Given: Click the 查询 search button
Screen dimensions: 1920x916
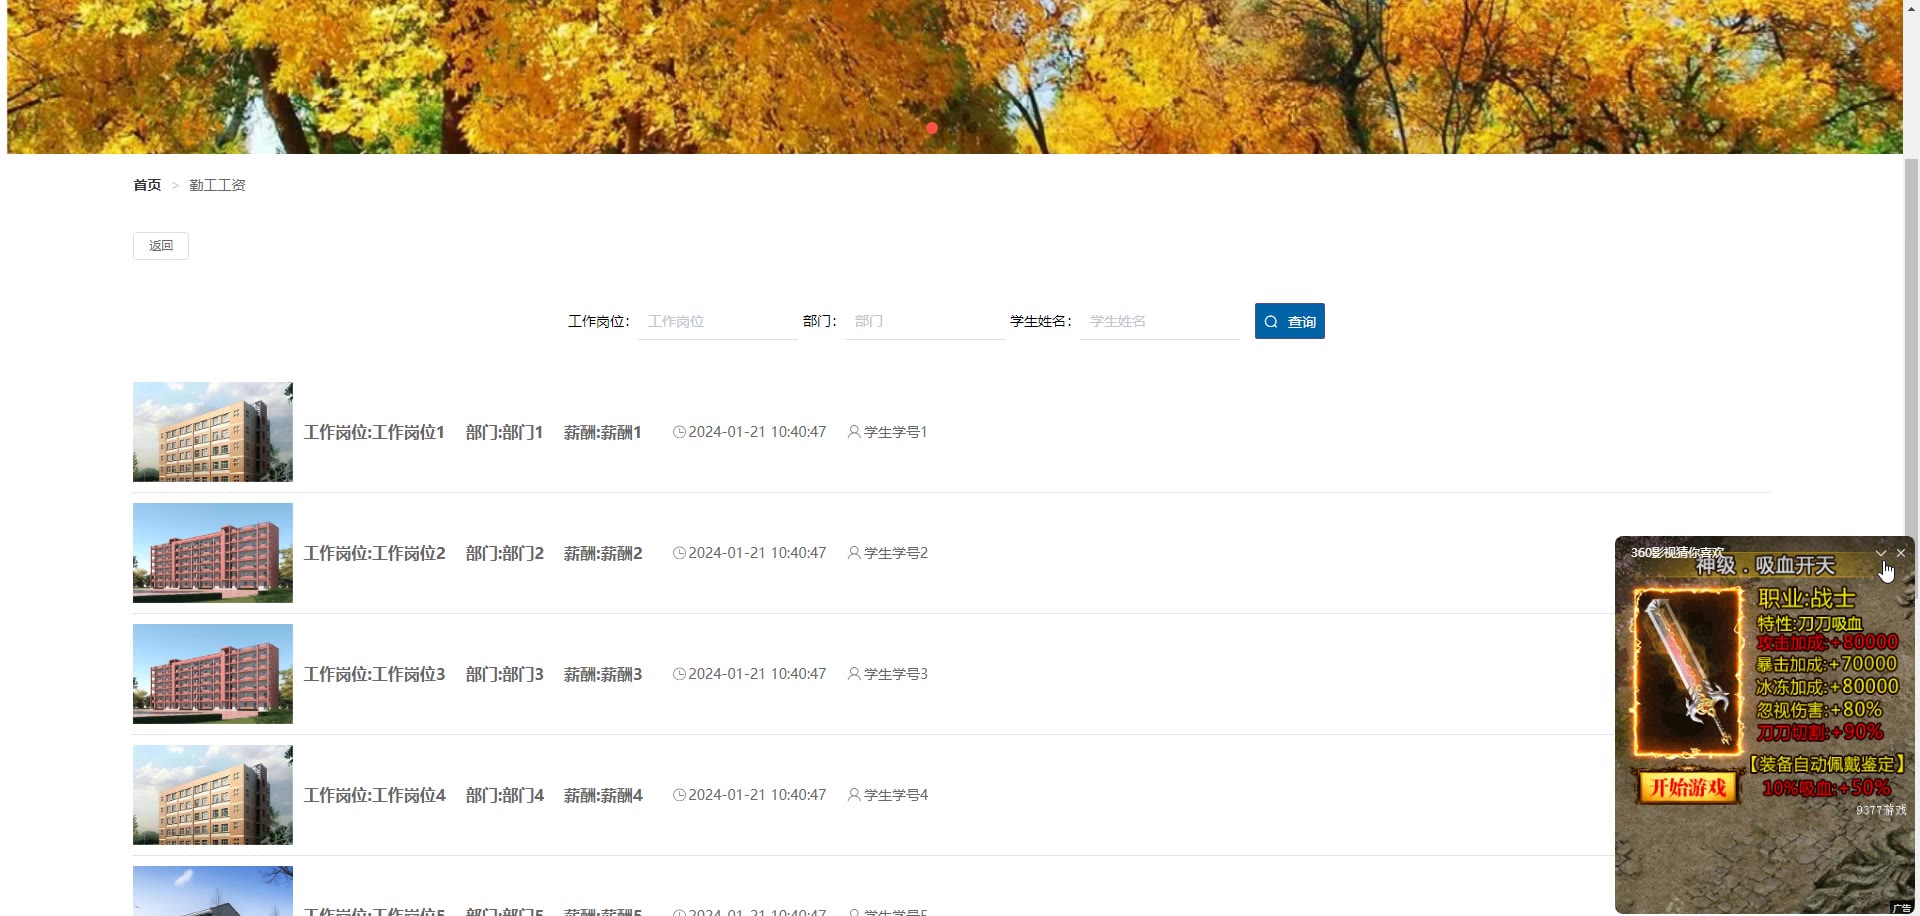Looking at the screenshot, I should click(1290, 321).
